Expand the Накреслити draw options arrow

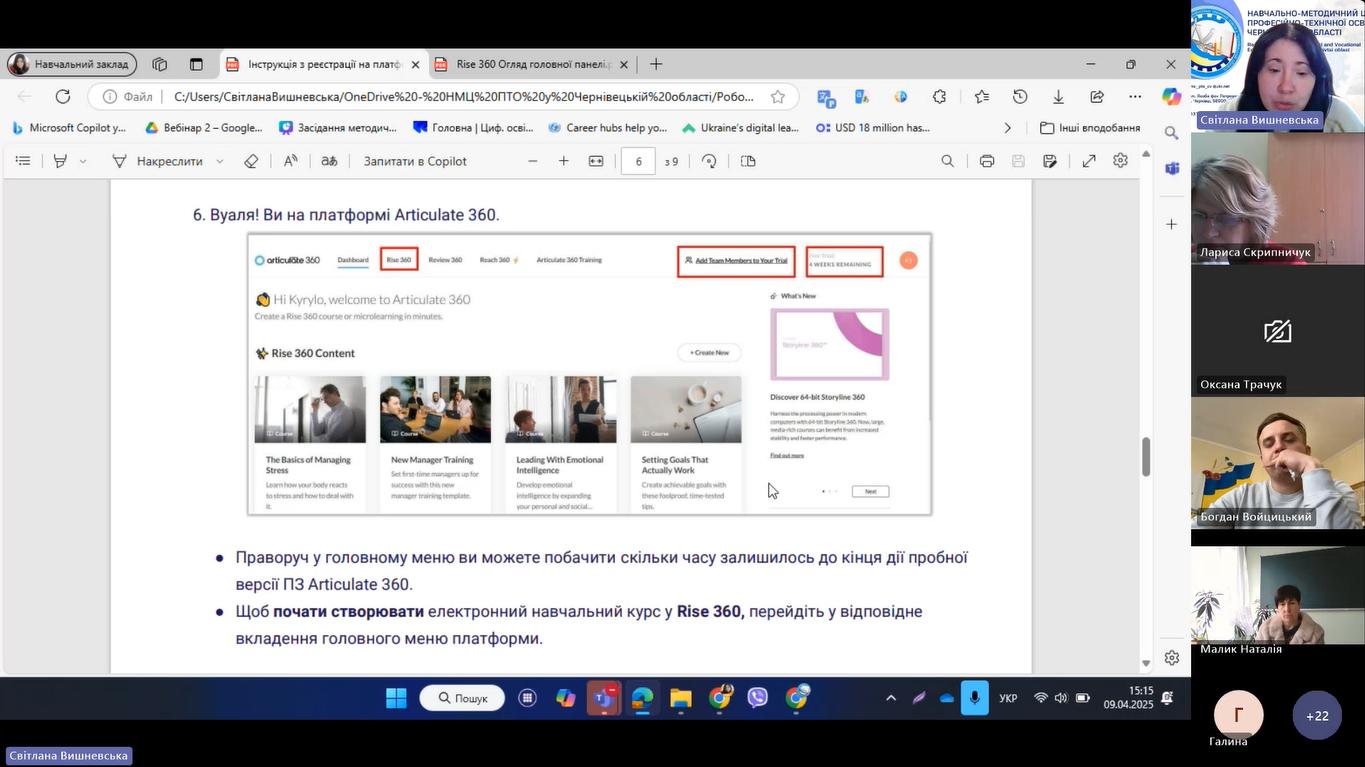click(220, 161)
